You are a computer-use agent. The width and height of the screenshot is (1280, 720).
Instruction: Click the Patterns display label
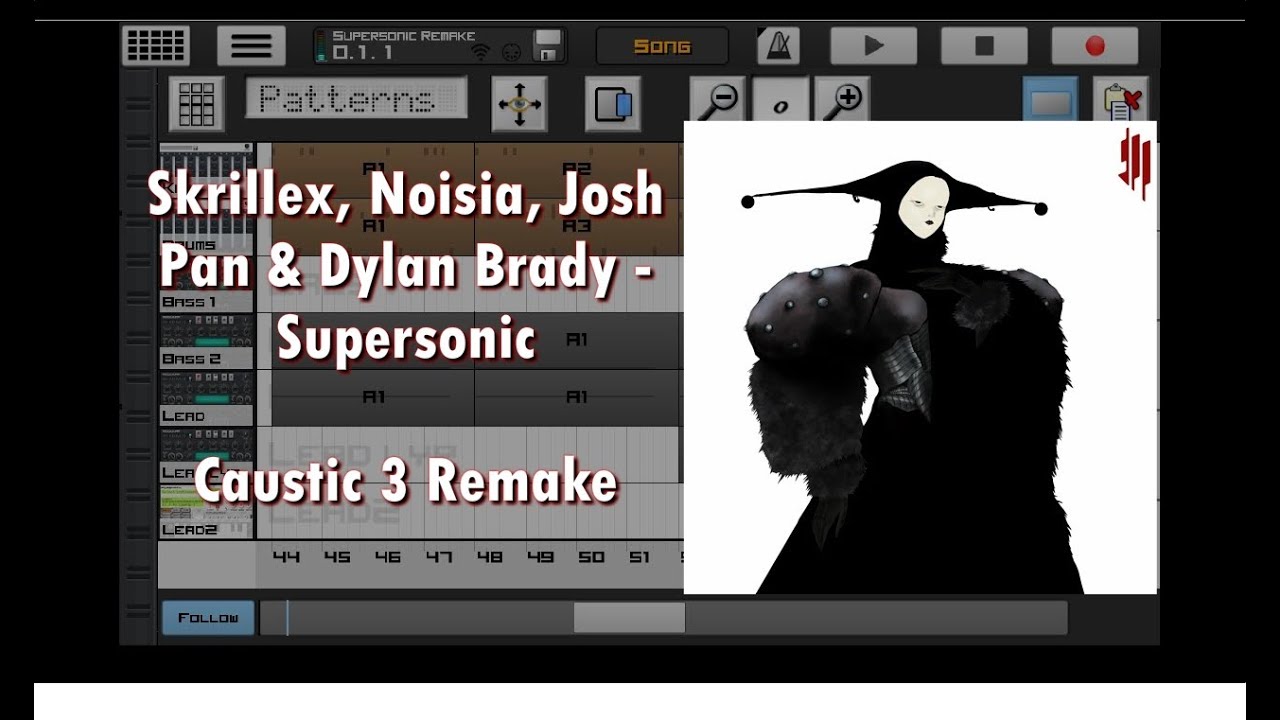pyautogui.click(x=356, y=98)
